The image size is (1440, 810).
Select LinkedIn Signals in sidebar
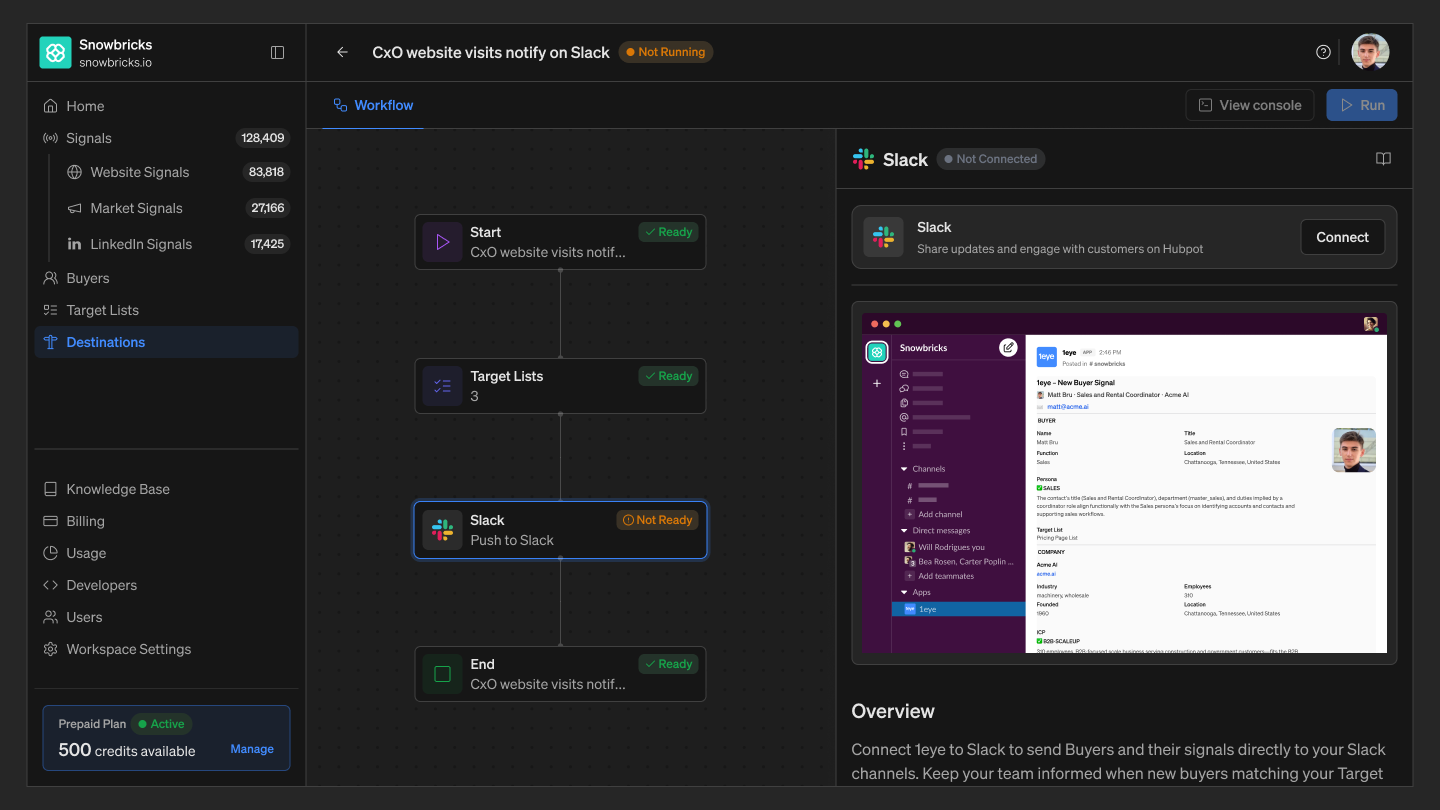pyautogui.click(x=178, y=244)
